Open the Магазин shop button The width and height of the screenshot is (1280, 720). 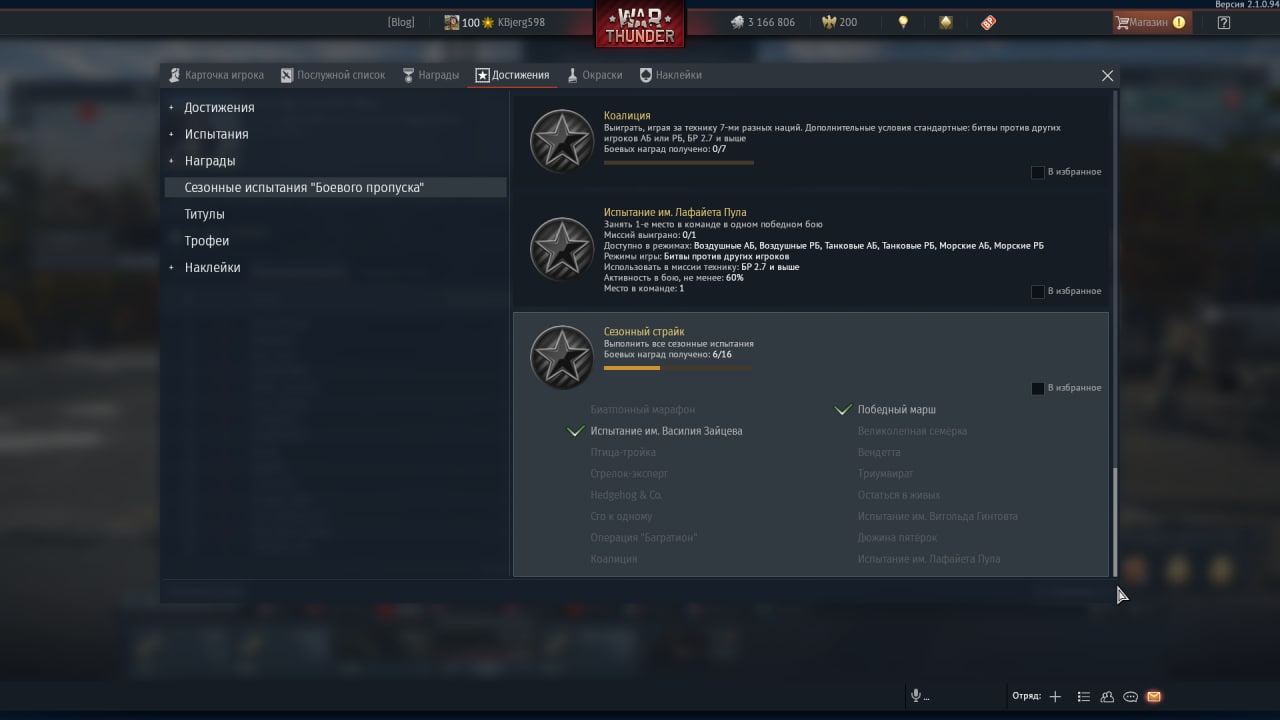(x=1150, y=22)
